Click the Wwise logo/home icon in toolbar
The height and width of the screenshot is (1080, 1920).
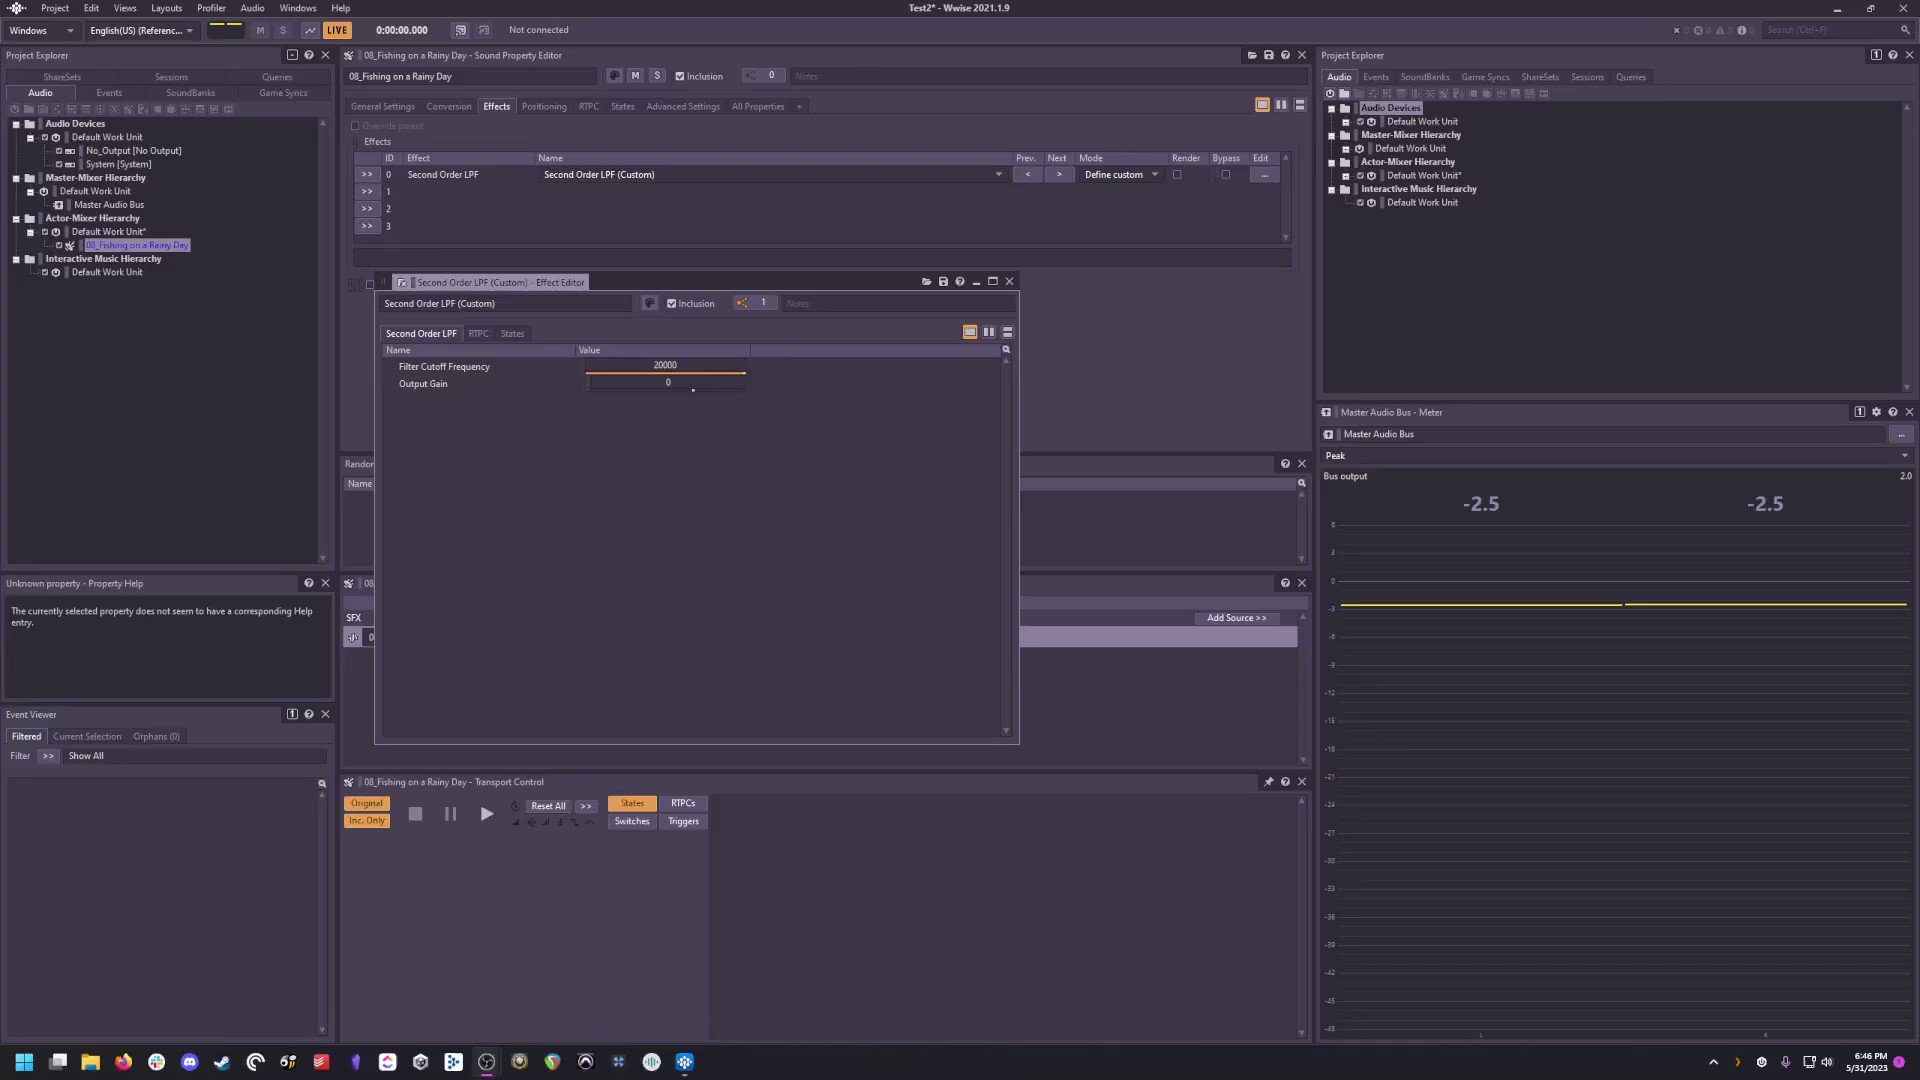tap(16, 7)
